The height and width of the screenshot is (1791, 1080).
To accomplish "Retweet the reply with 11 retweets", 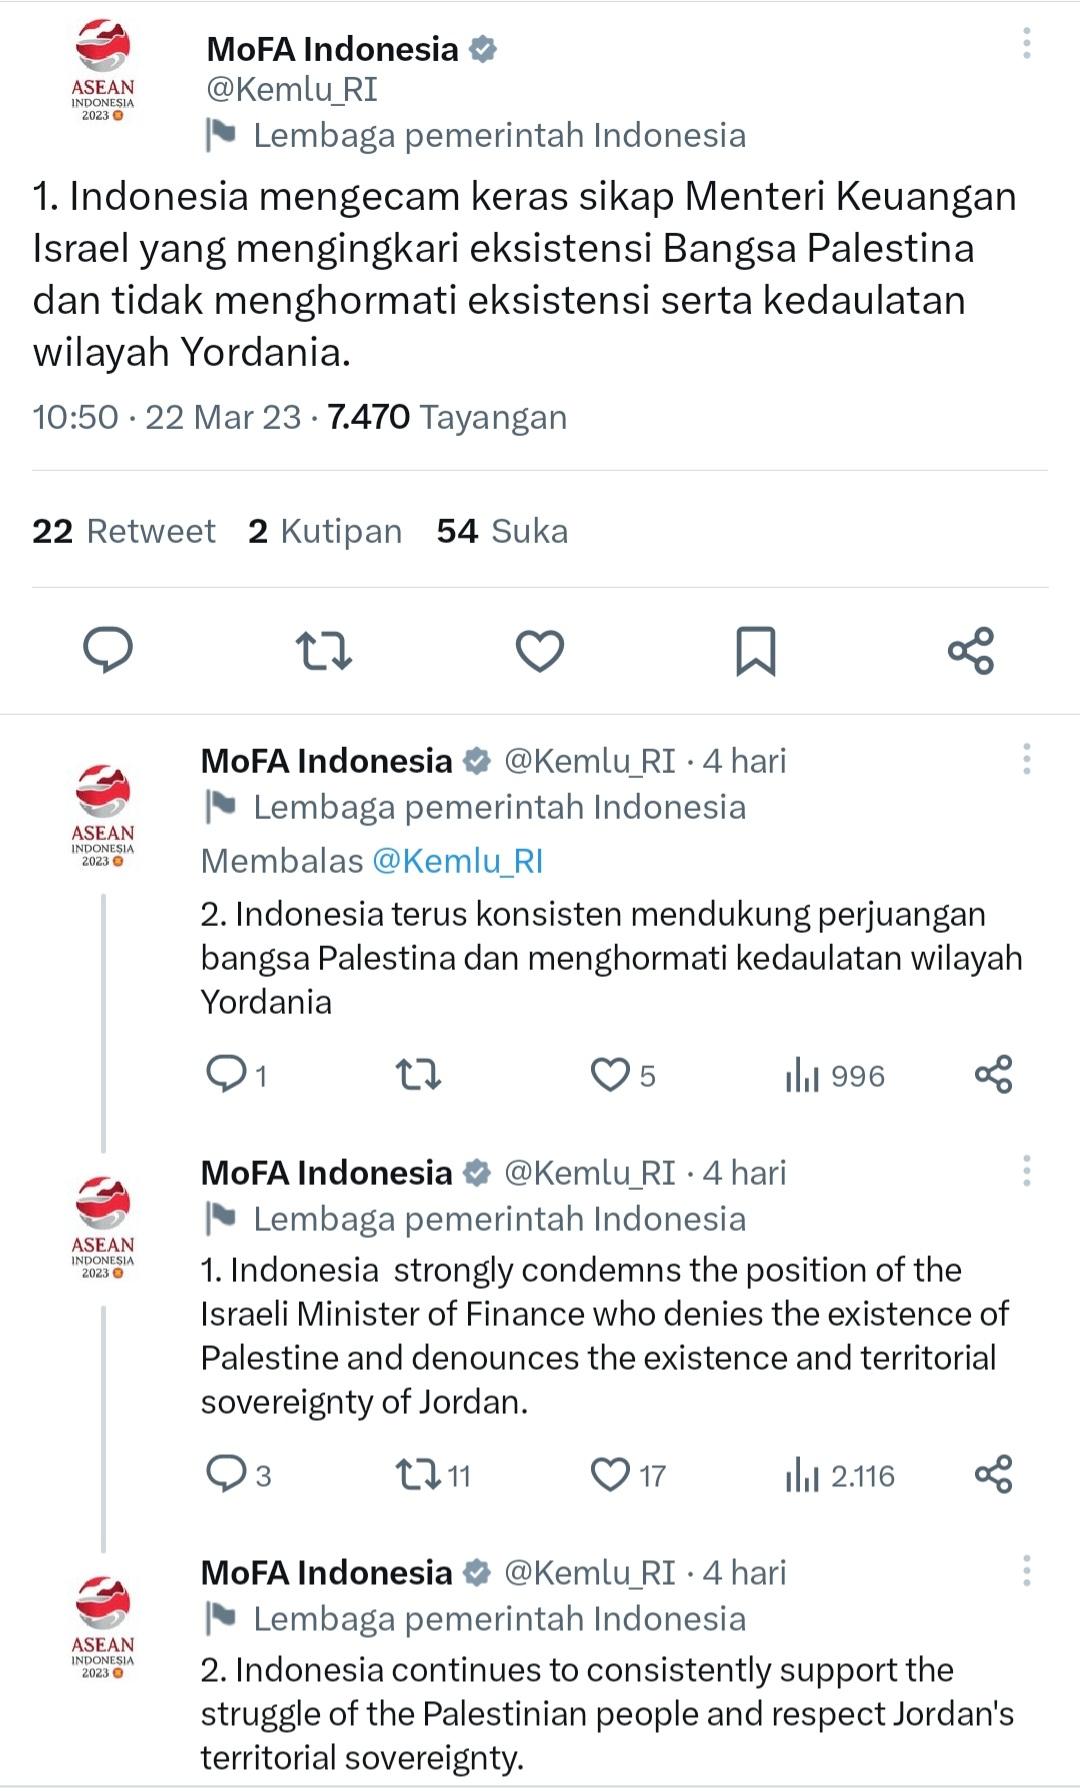I will tap(418, 1475).
